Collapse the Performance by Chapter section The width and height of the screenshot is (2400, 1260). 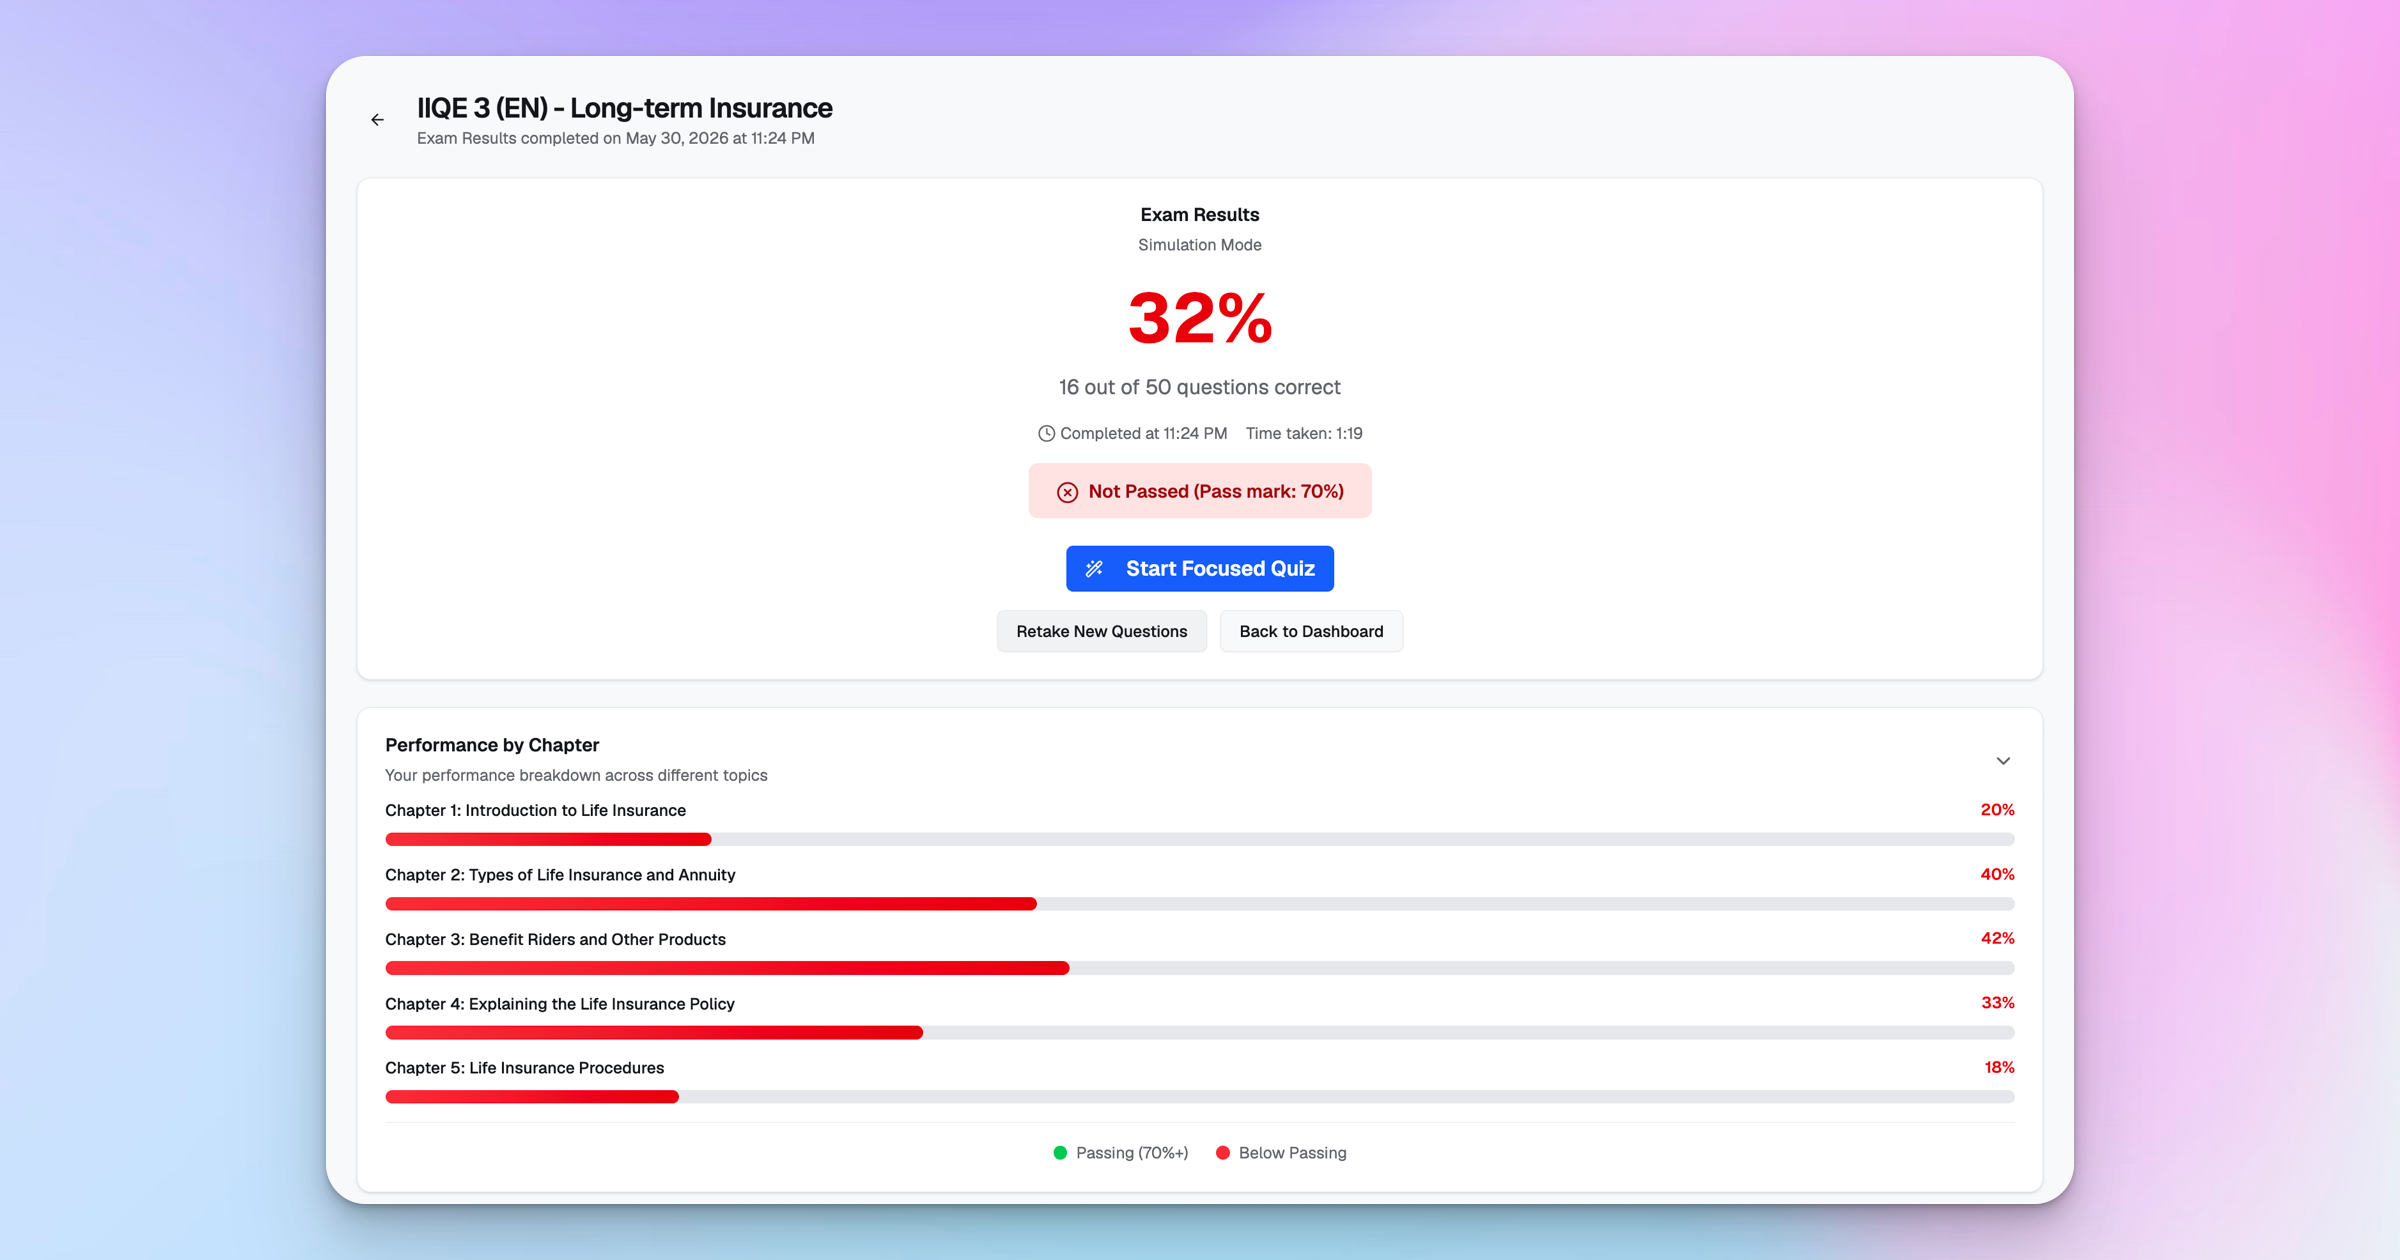click(2003, 761)
